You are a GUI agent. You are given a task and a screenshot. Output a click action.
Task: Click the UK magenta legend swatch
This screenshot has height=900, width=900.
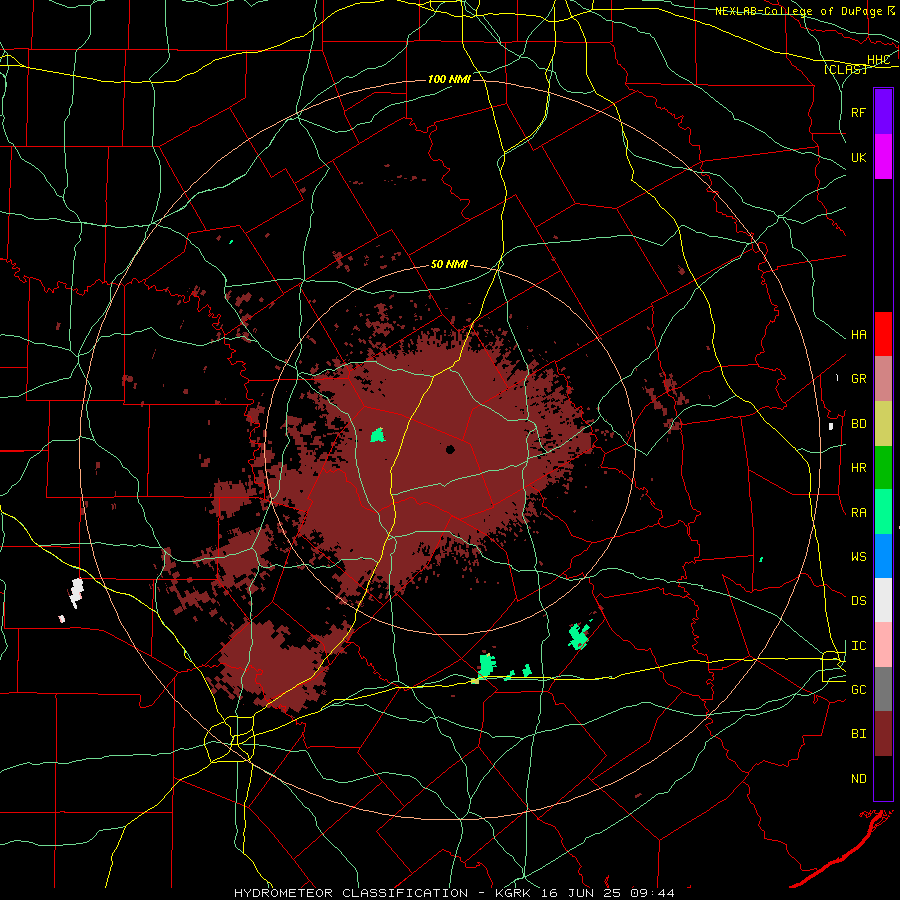pos(883,157)
